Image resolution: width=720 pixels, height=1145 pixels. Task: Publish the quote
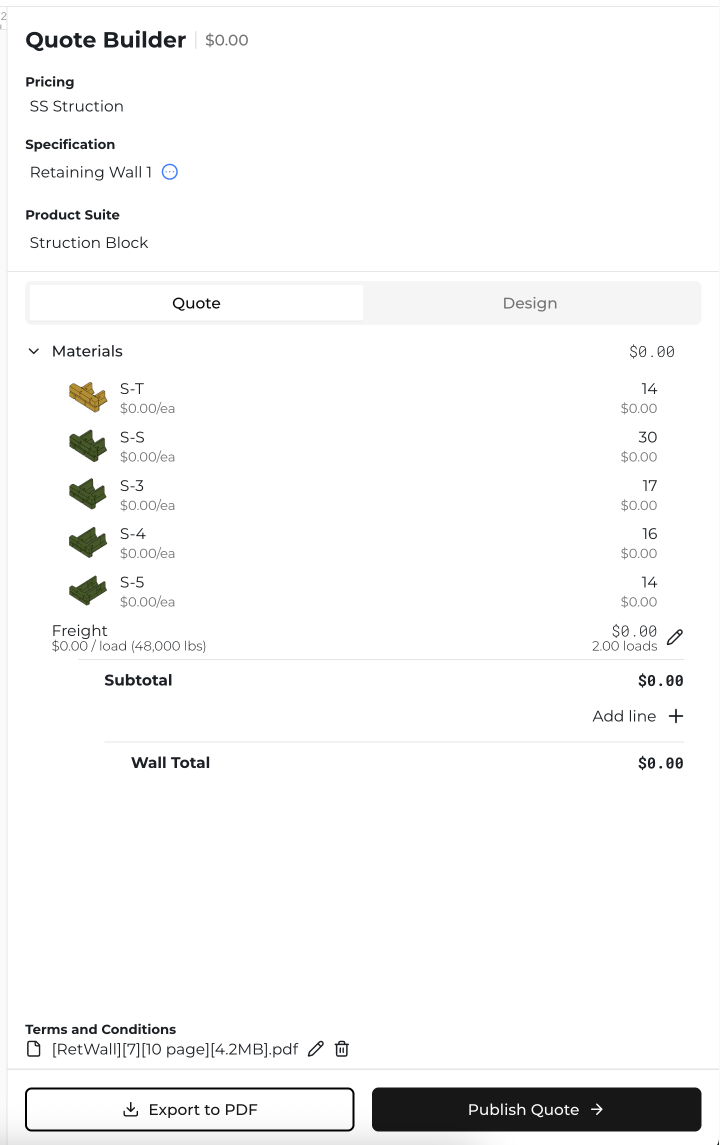coord(536,1109)
